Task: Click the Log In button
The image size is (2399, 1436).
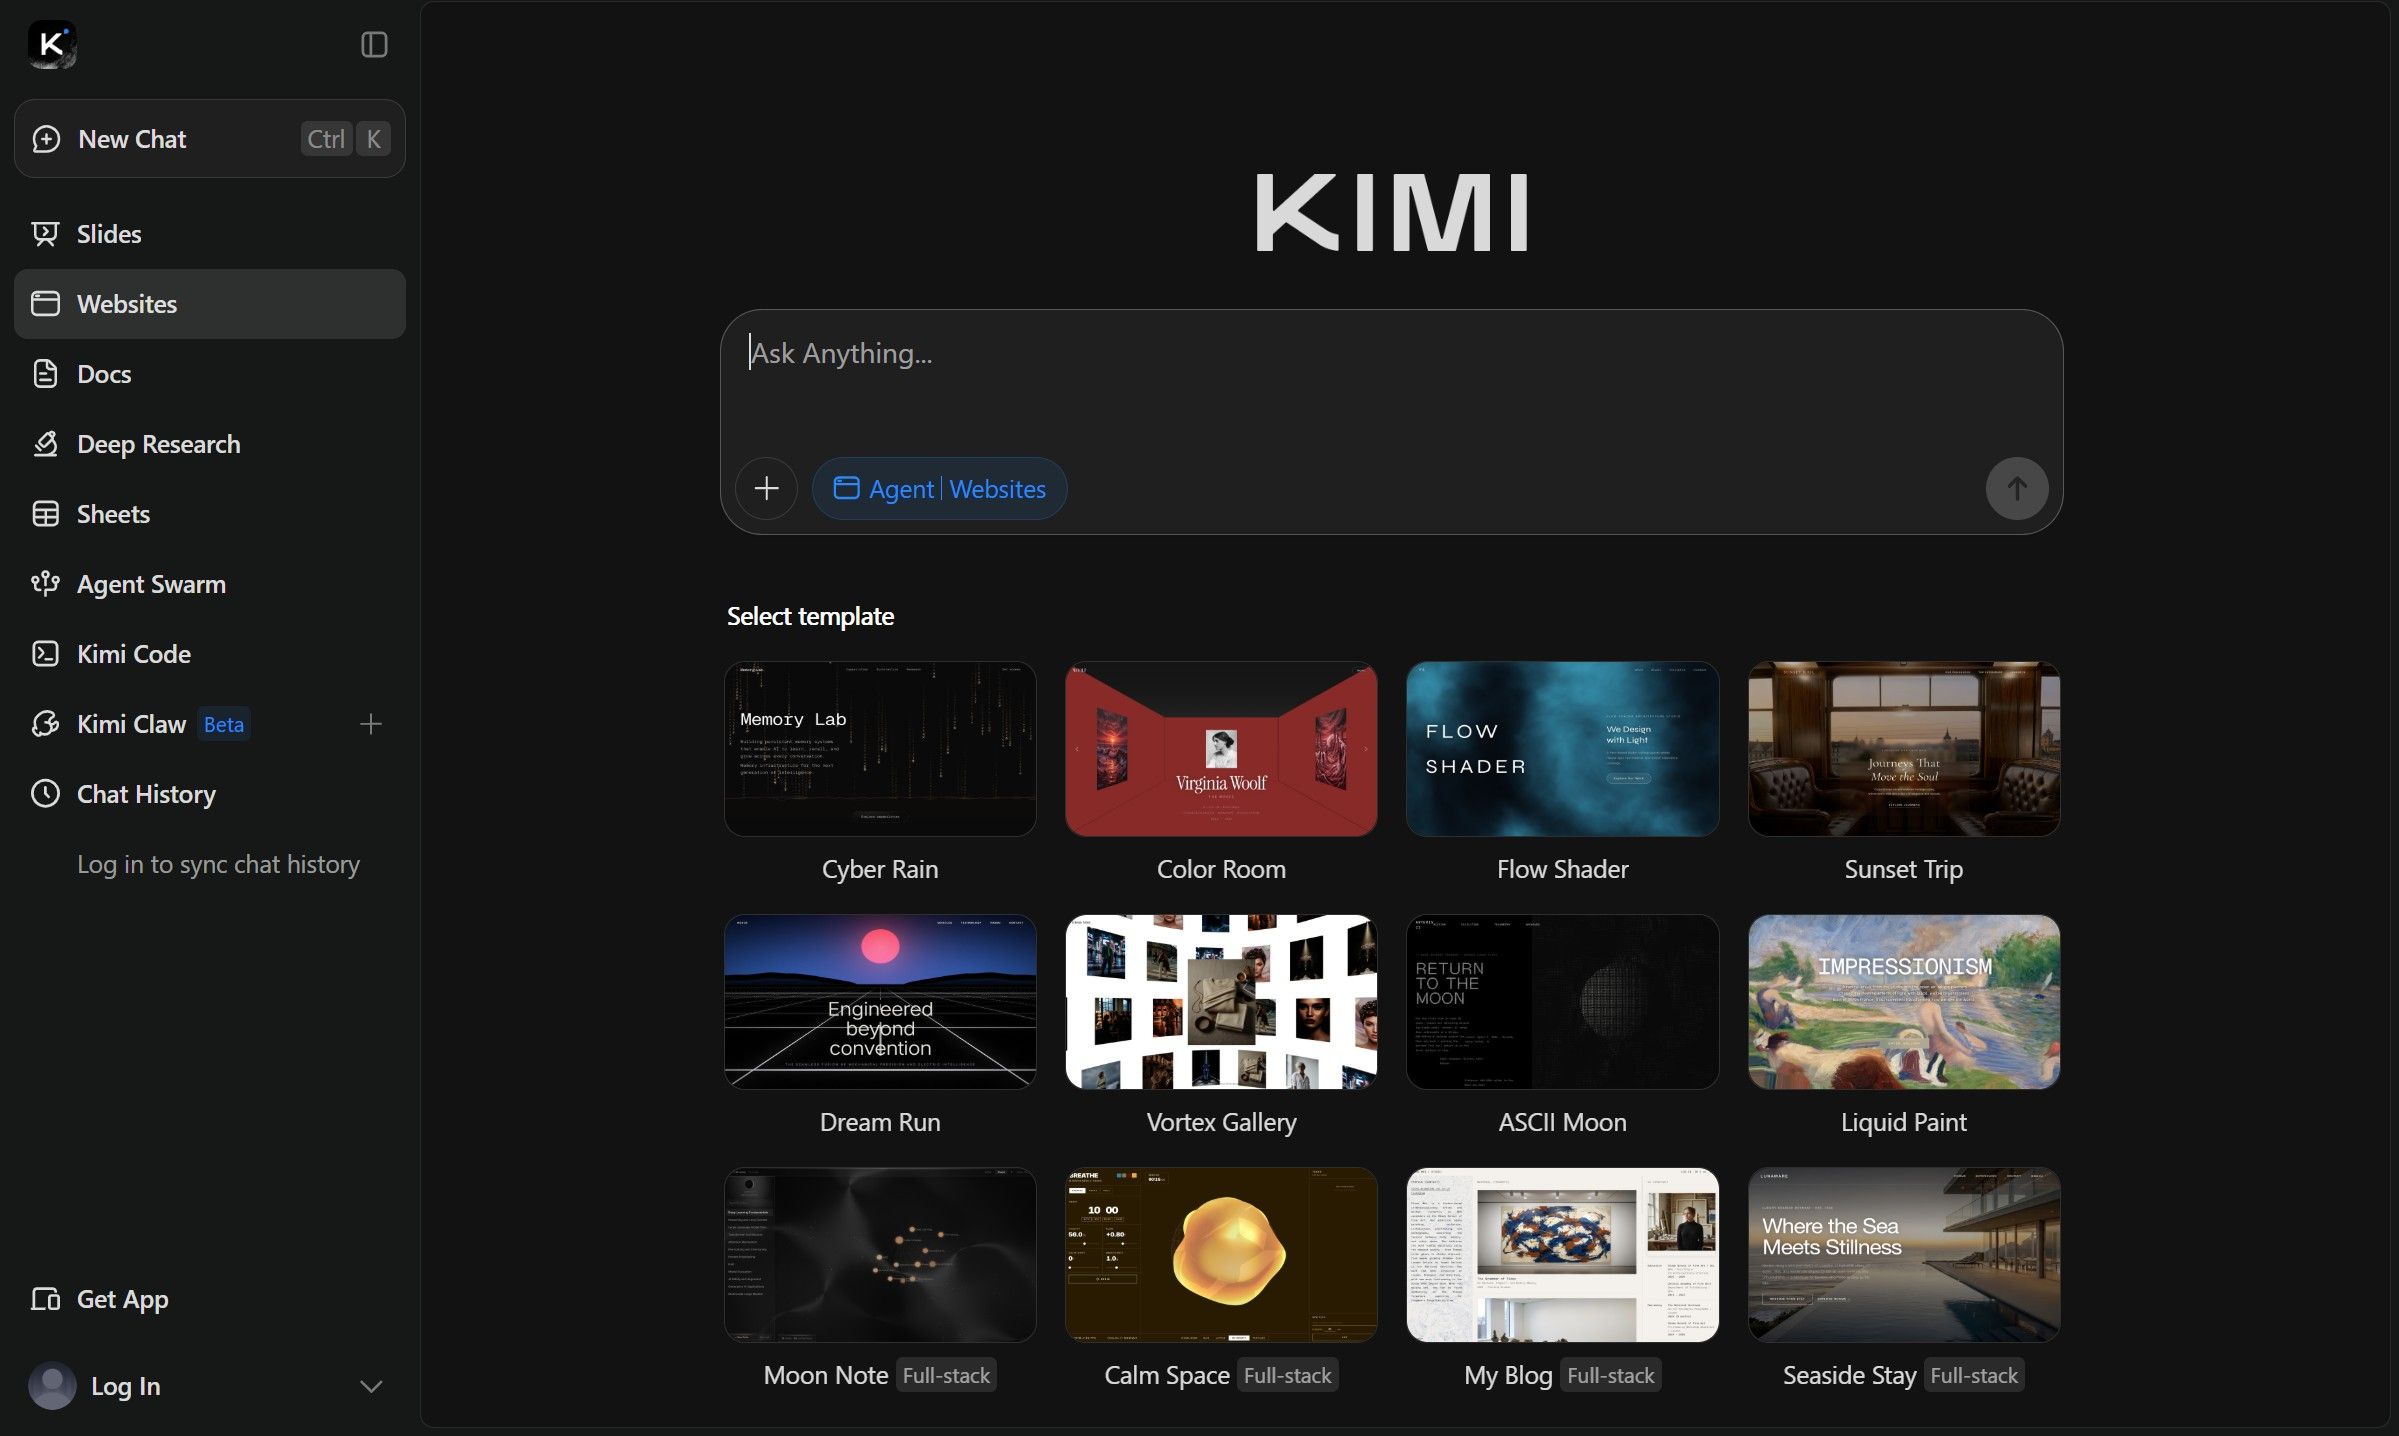Action: [x=125, y=1386]
